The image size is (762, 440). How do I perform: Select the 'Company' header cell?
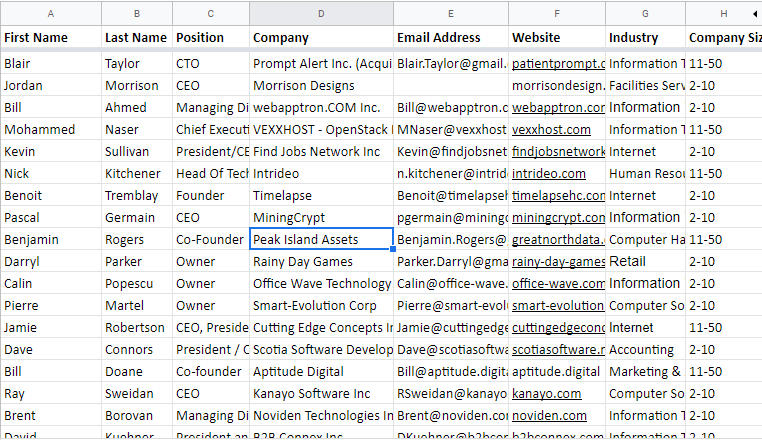[321, 37]
